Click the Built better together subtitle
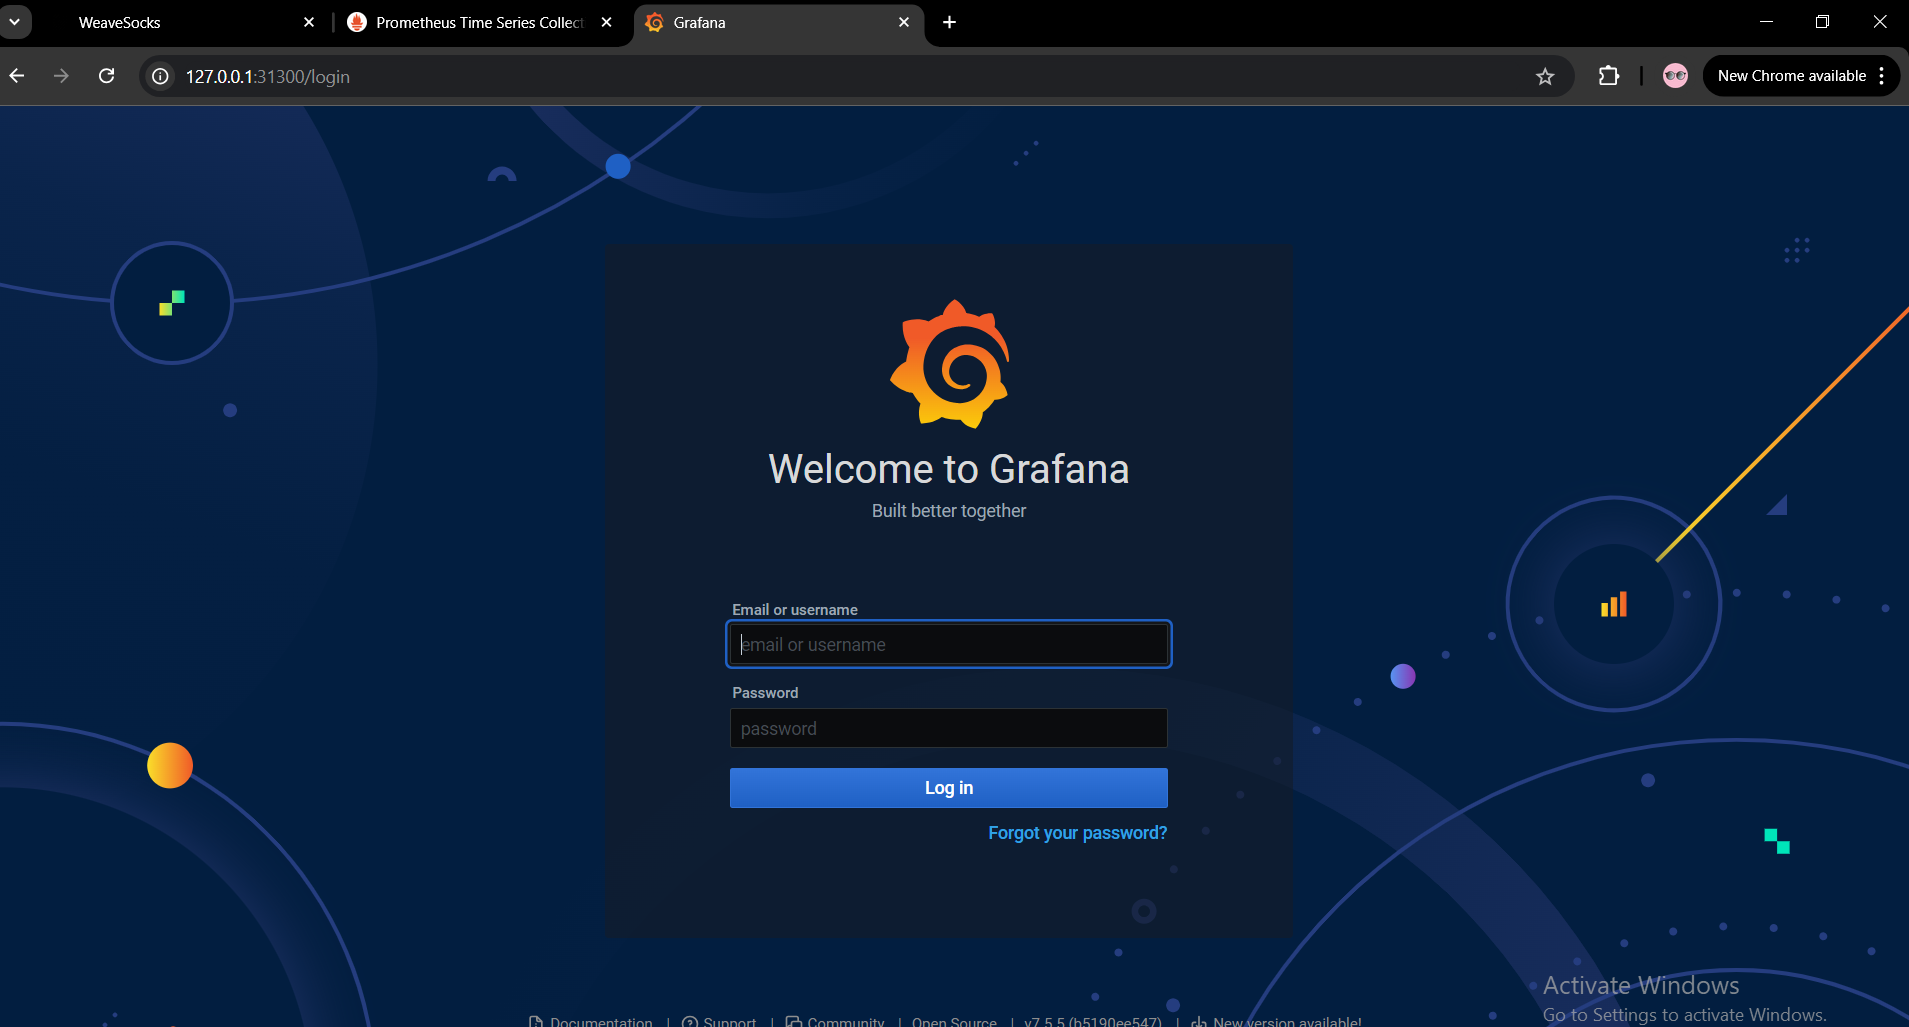The width and height of the screenshot is (1909, 1027). 948,511
